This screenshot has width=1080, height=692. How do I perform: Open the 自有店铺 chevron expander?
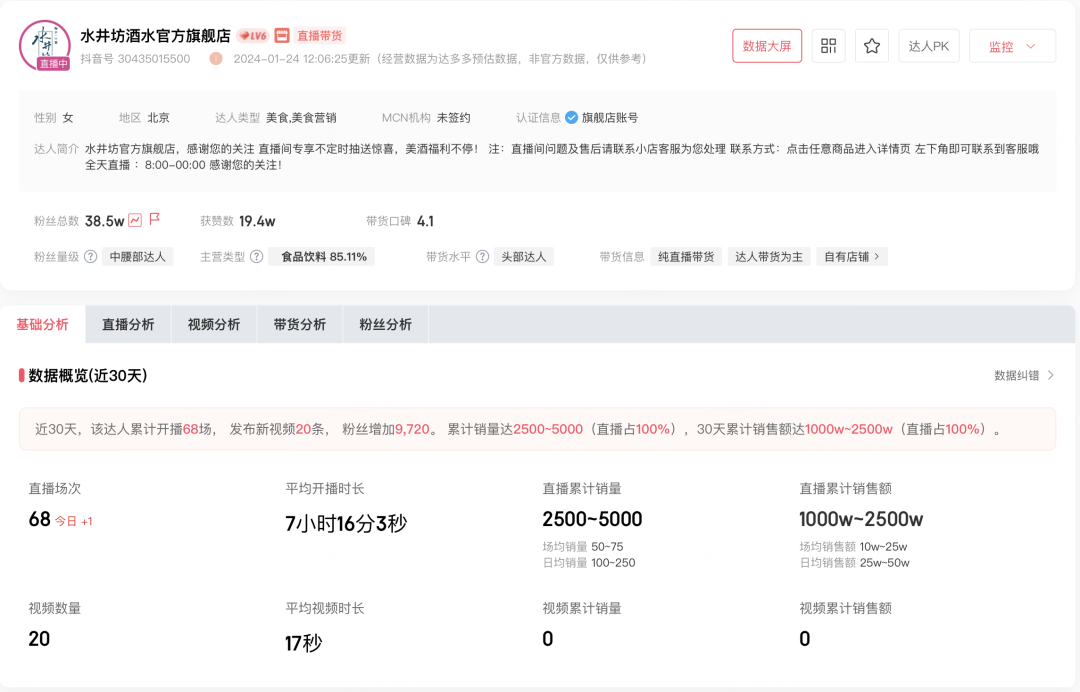click(x=877, y=256)
